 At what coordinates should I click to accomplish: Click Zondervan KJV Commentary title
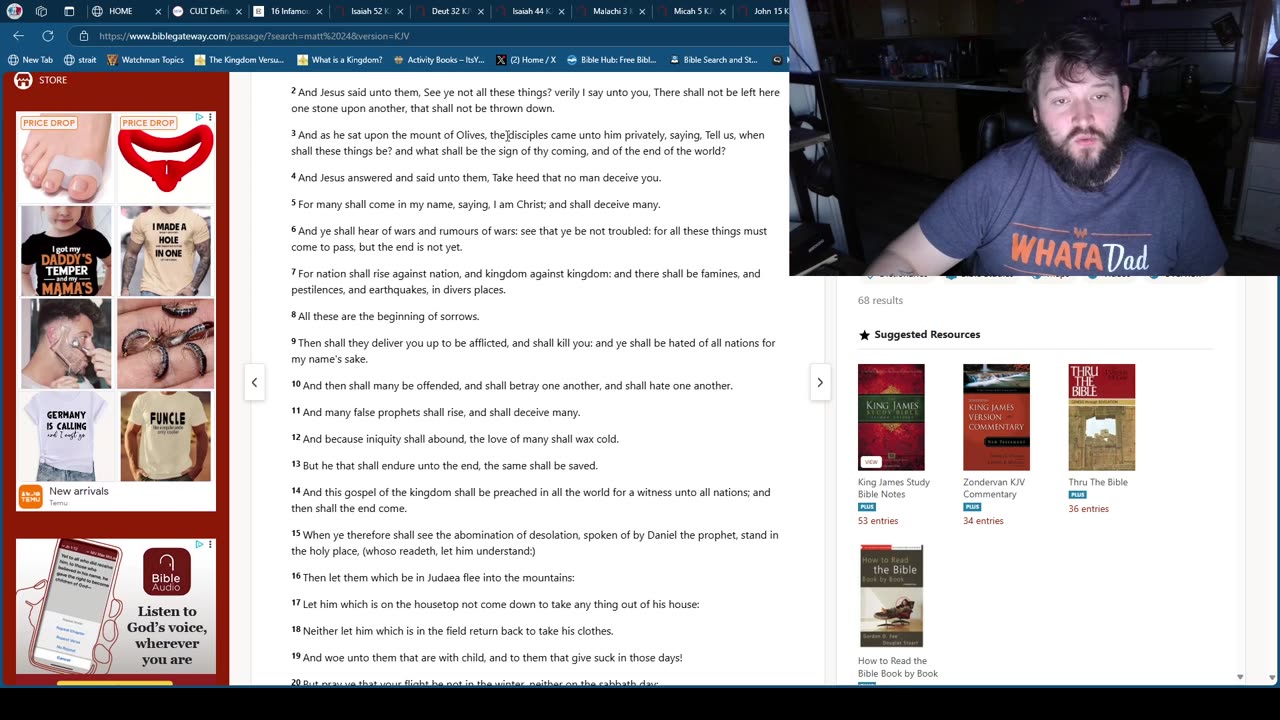(994, 488)
